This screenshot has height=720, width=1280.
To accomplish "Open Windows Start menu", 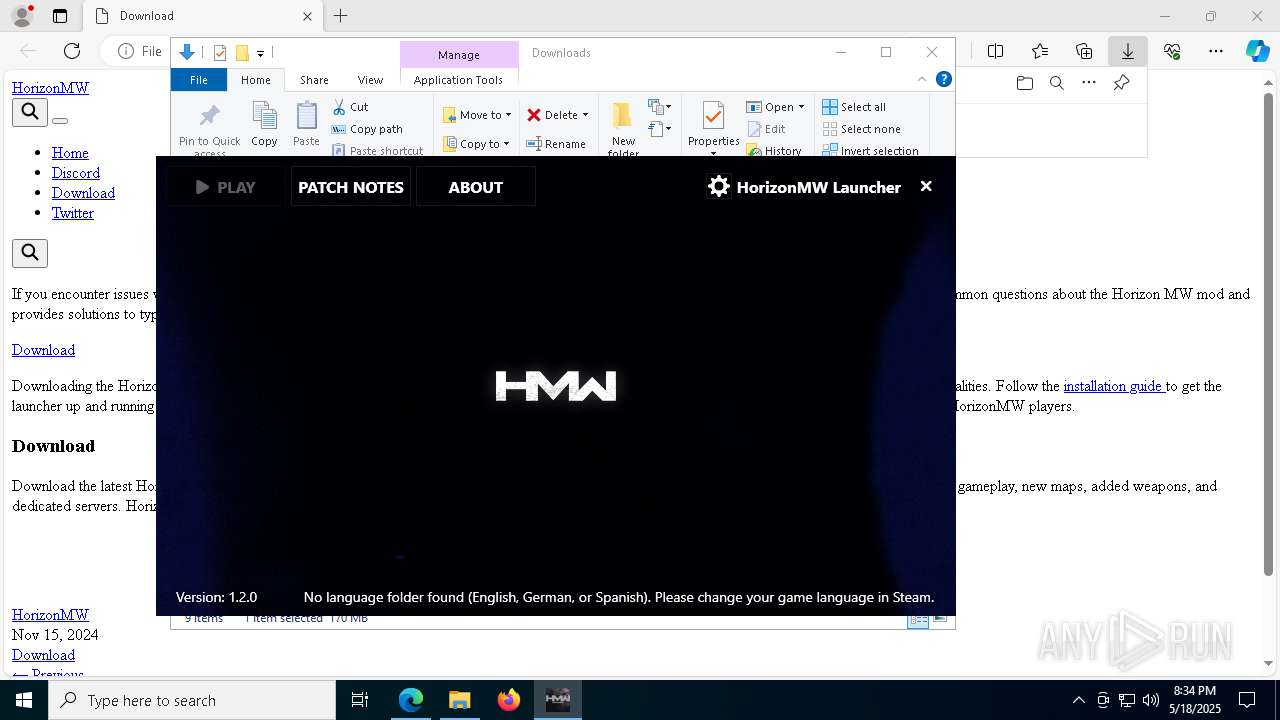I will [23, 700].
